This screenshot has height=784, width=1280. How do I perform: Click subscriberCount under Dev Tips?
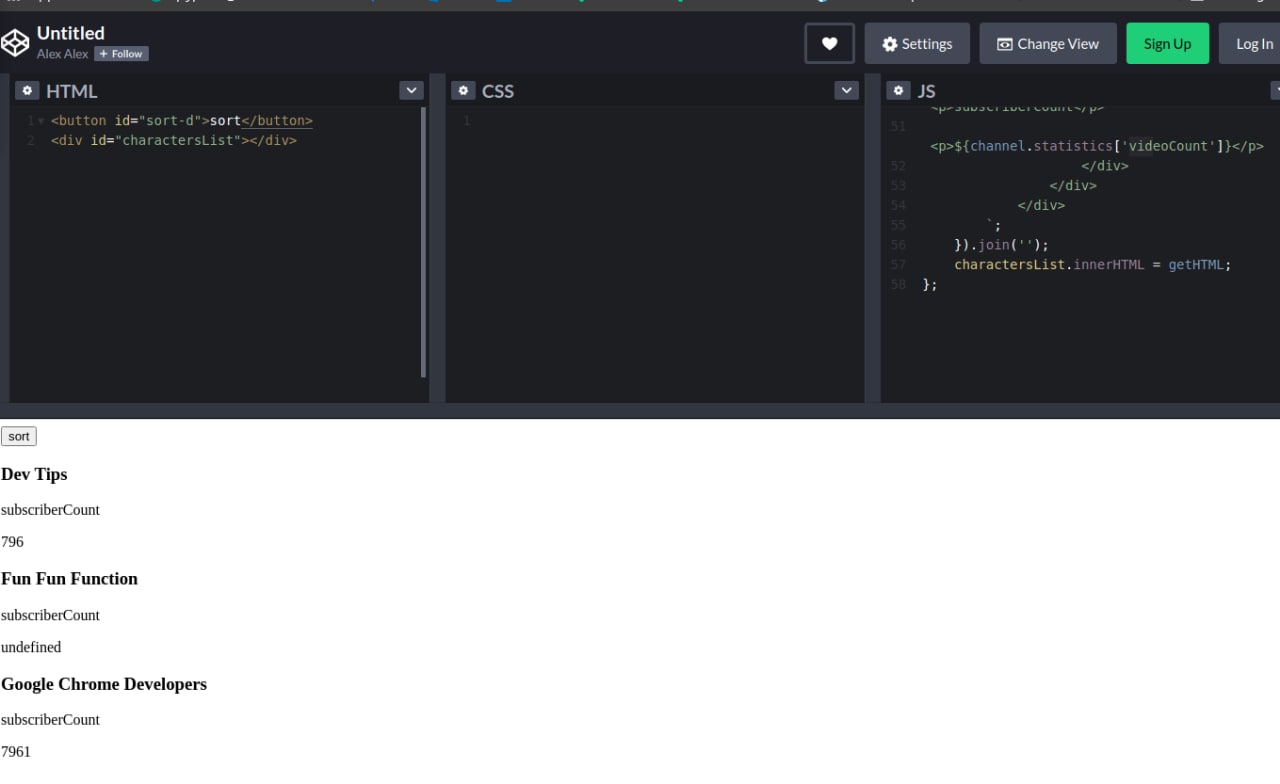[x=50, y=510]
